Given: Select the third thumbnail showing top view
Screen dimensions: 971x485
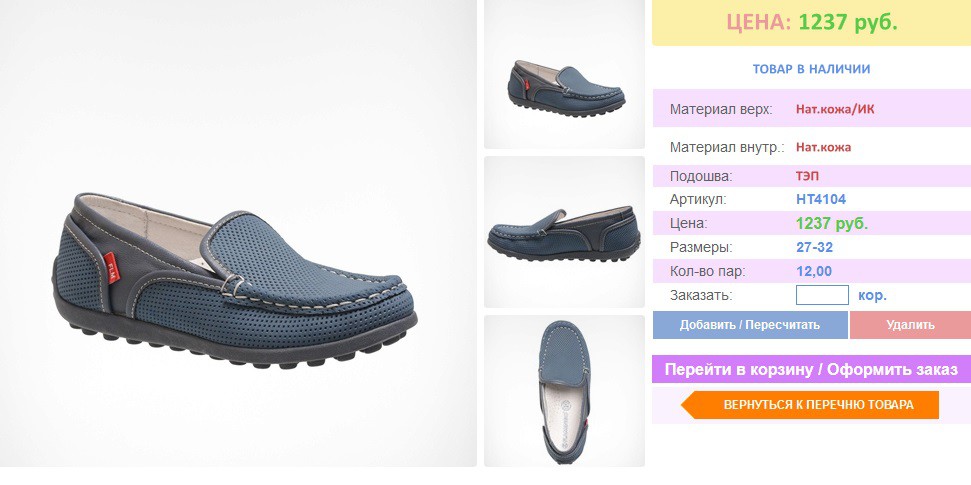Looking at the screenshot, I should [564, 391].
